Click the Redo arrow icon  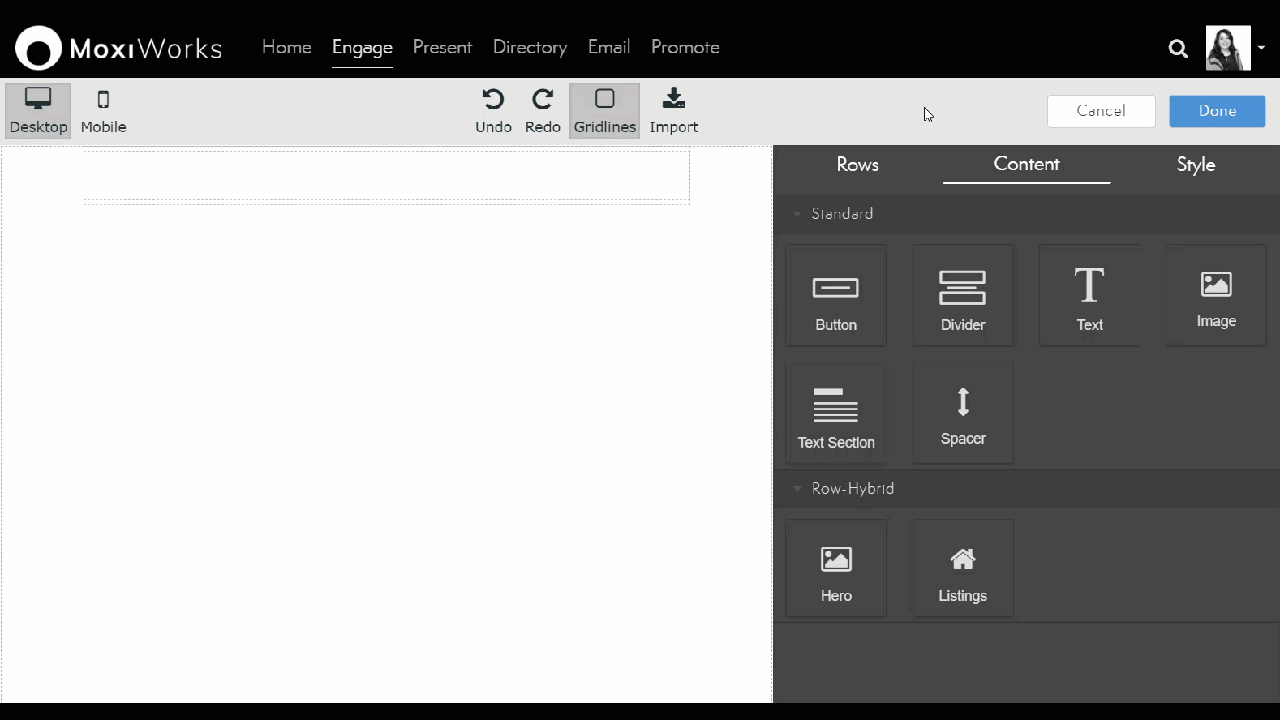coord(542,99)
